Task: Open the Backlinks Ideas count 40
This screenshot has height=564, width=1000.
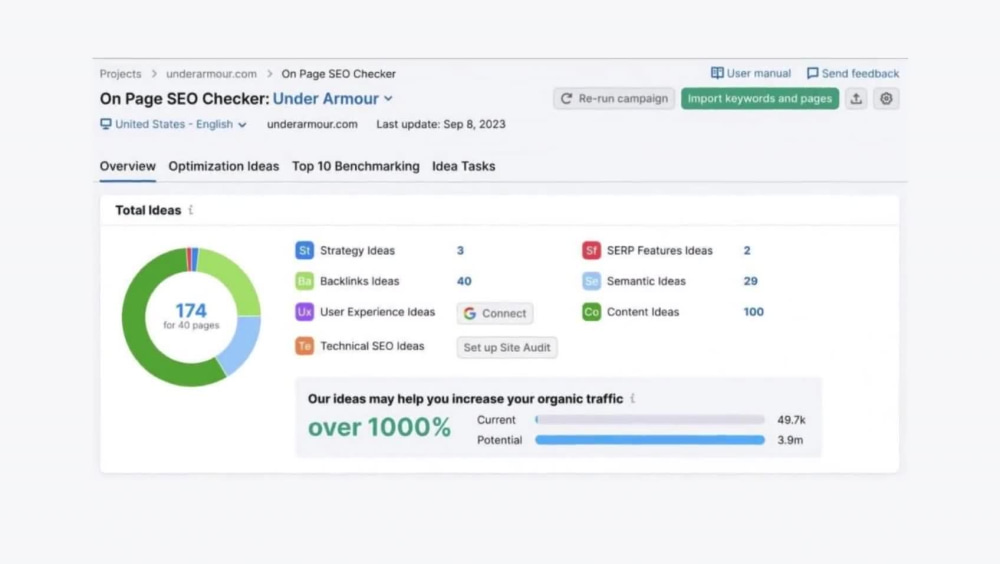Action: tap(464, 281)
